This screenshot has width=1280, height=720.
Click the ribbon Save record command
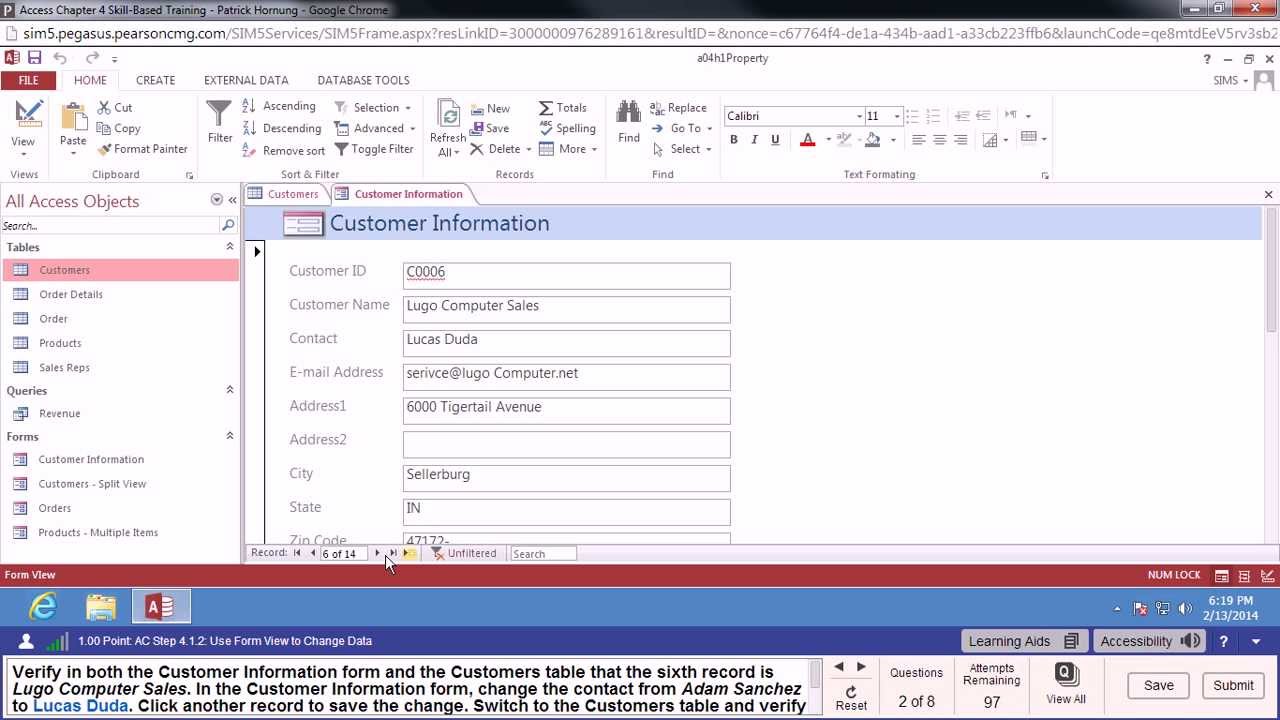(x=489, y=128)
